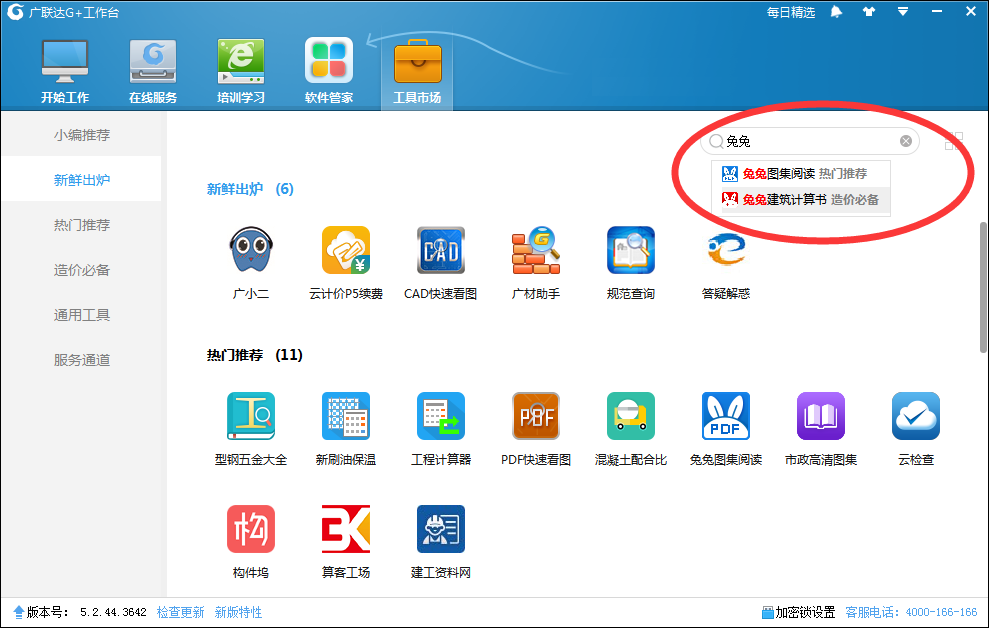Click 检查更新 link
989x628 pixels.
click(x=180, y=612)
